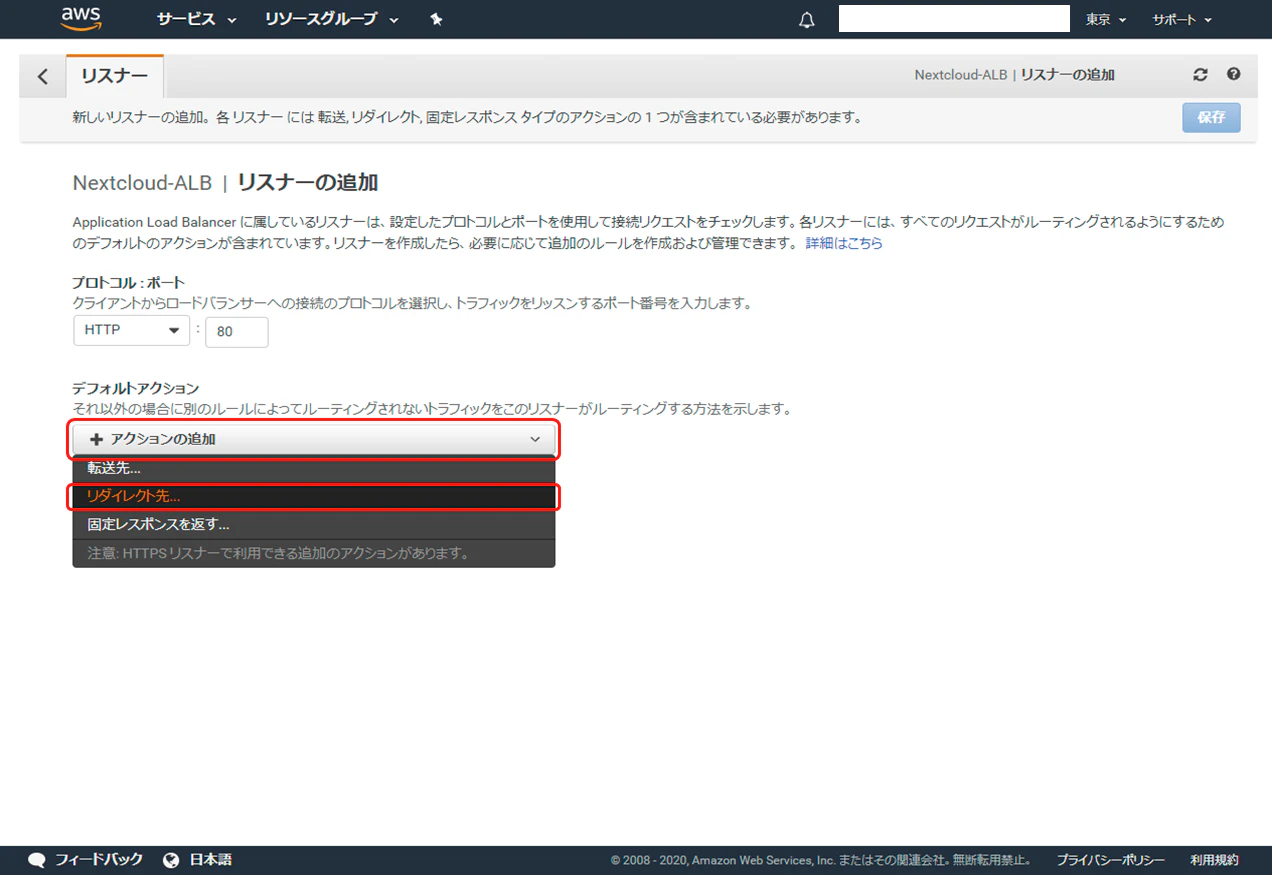Click the プロトコル : ポート heading
The width and height of the screenshot is (1272, 875).
click(129, 283)
